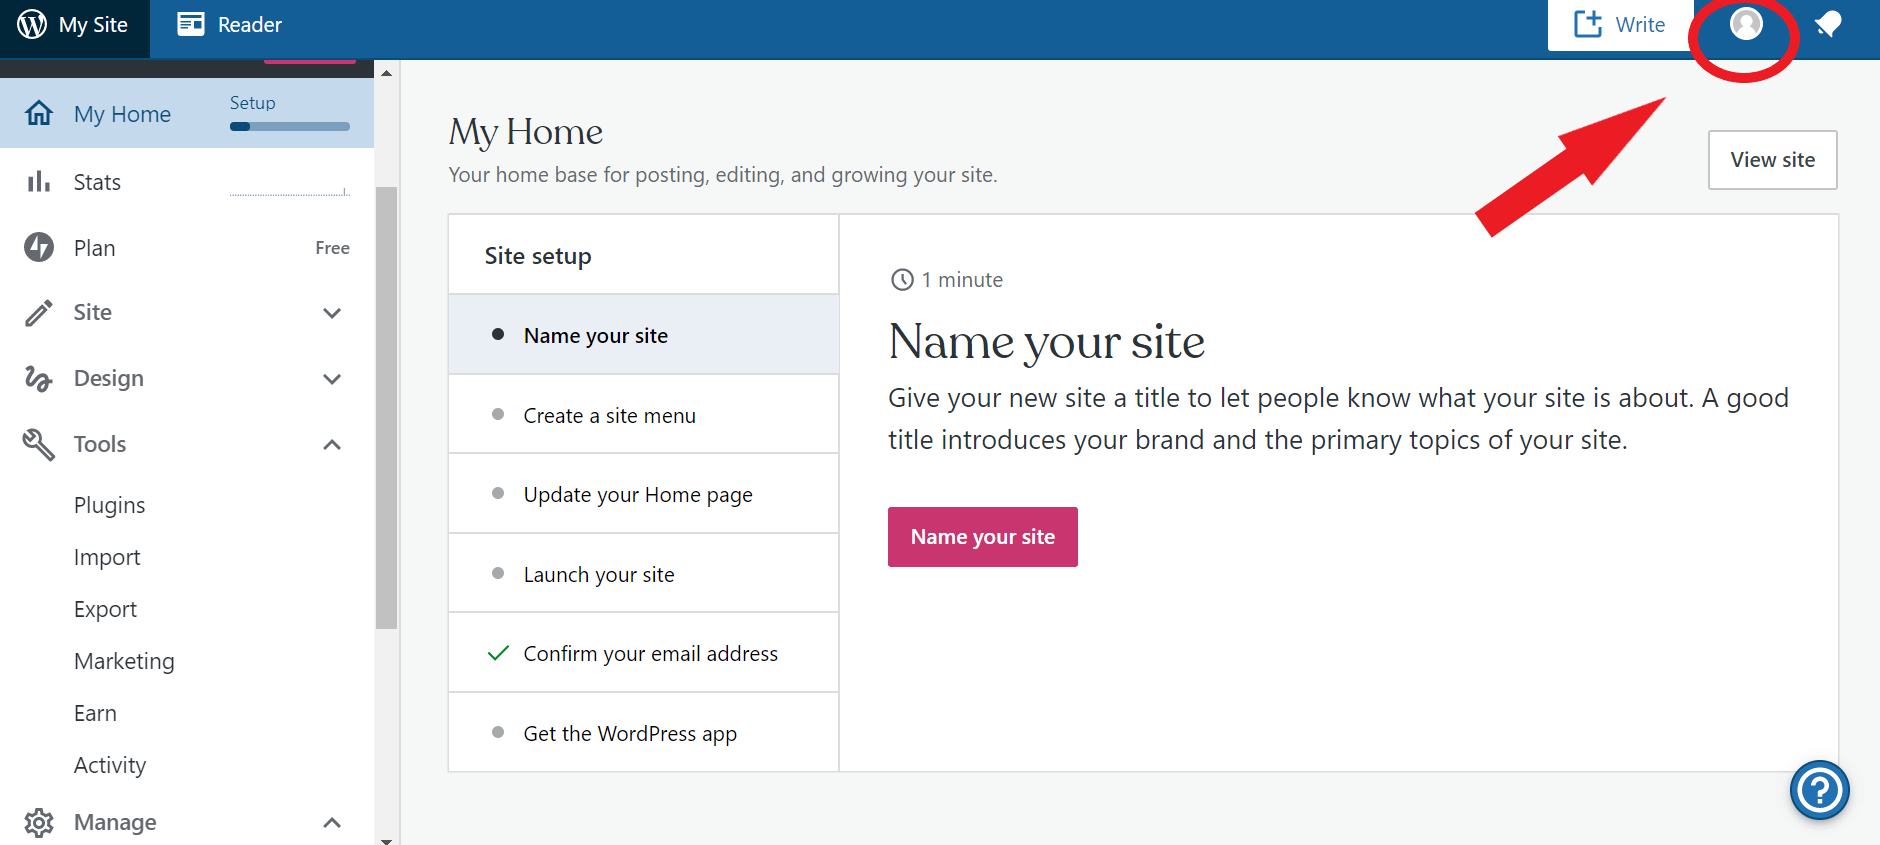Click the View site button
Viewport: 1880px width, 845px height.
pos(1772,160)
